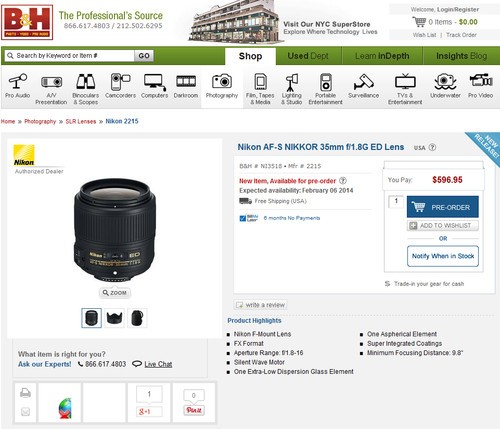Screen dimensions: 500x429
Task: Open the Computers category
Action: pyautogui.click(x=154, y=86)
